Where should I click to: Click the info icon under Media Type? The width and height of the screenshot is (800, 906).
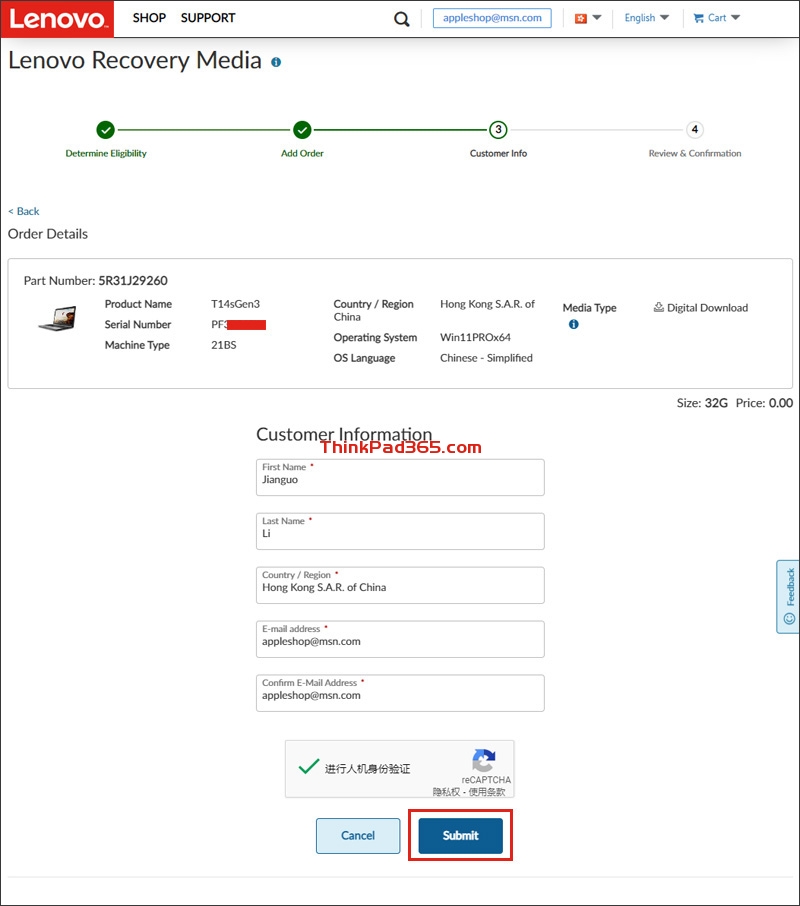[x=574, y=324]
